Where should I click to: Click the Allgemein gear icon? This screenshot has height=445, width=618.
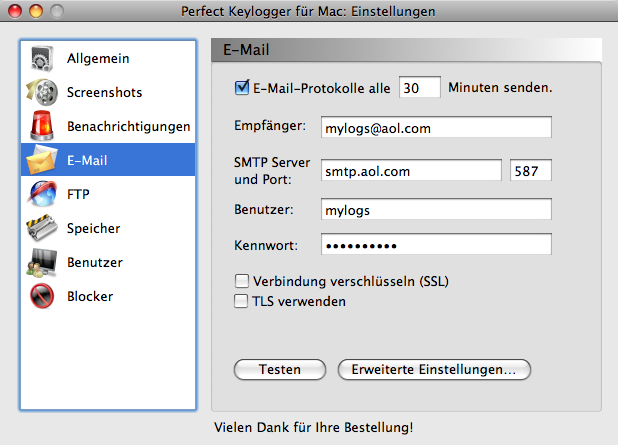click(x=42, y=58)
